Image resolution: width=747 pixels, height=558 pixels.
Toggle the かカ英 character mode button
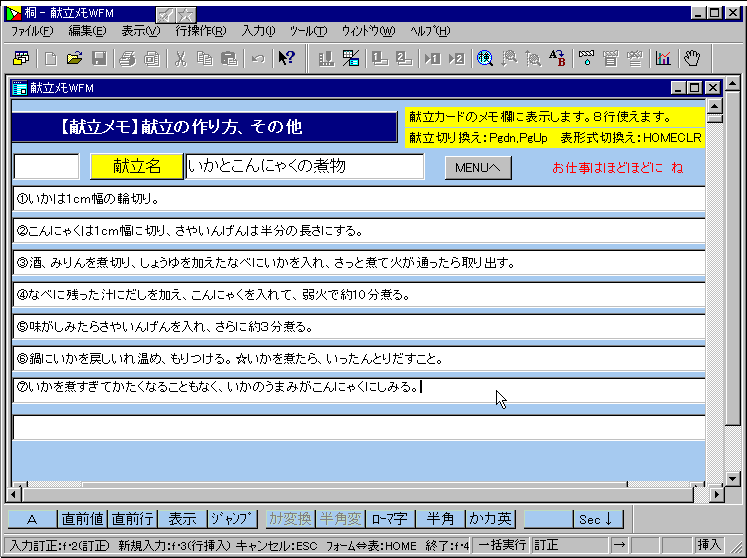pyautogui.click(x=490, y=519)
